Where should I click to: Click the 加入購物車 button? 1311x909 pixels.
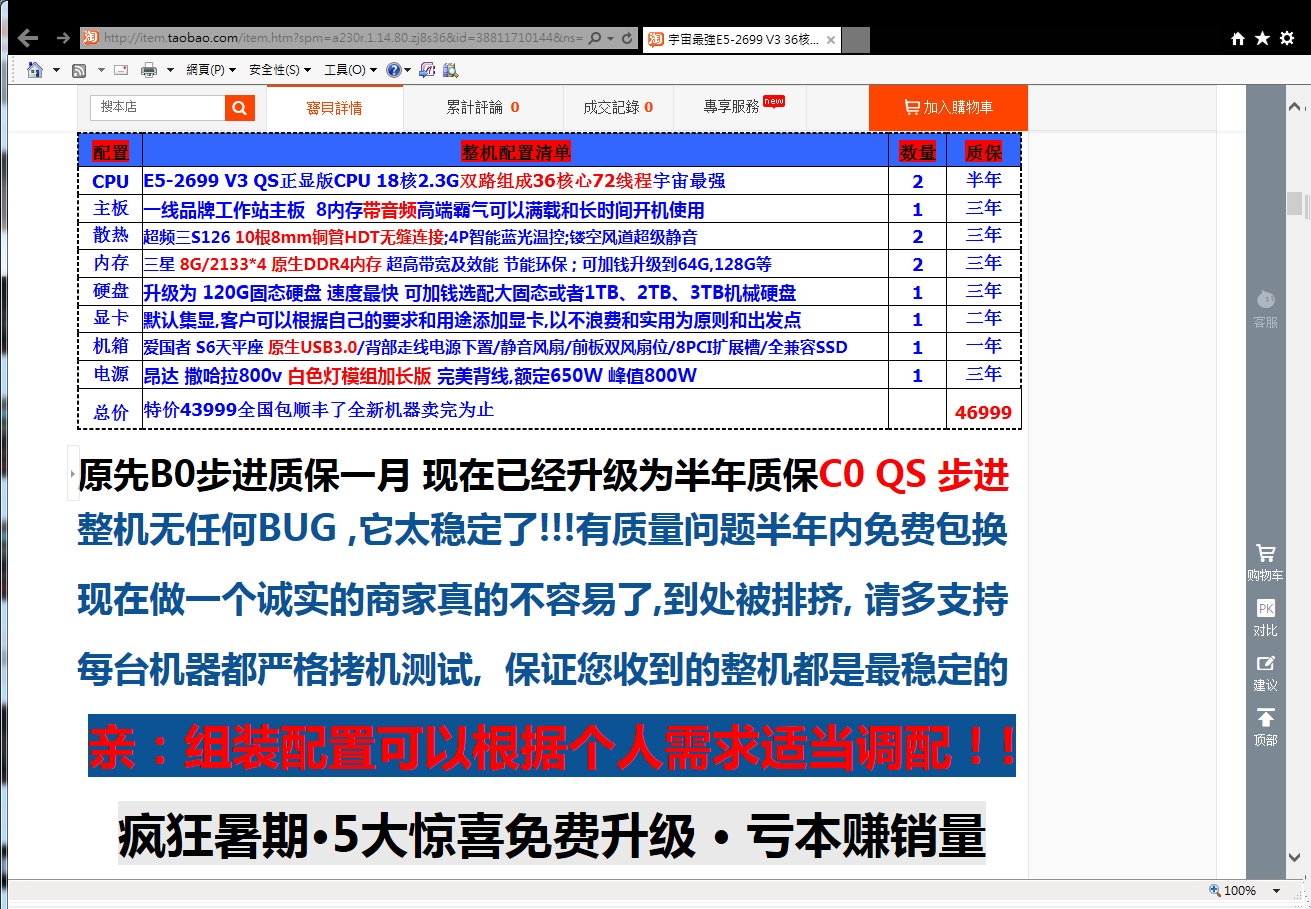948,107
